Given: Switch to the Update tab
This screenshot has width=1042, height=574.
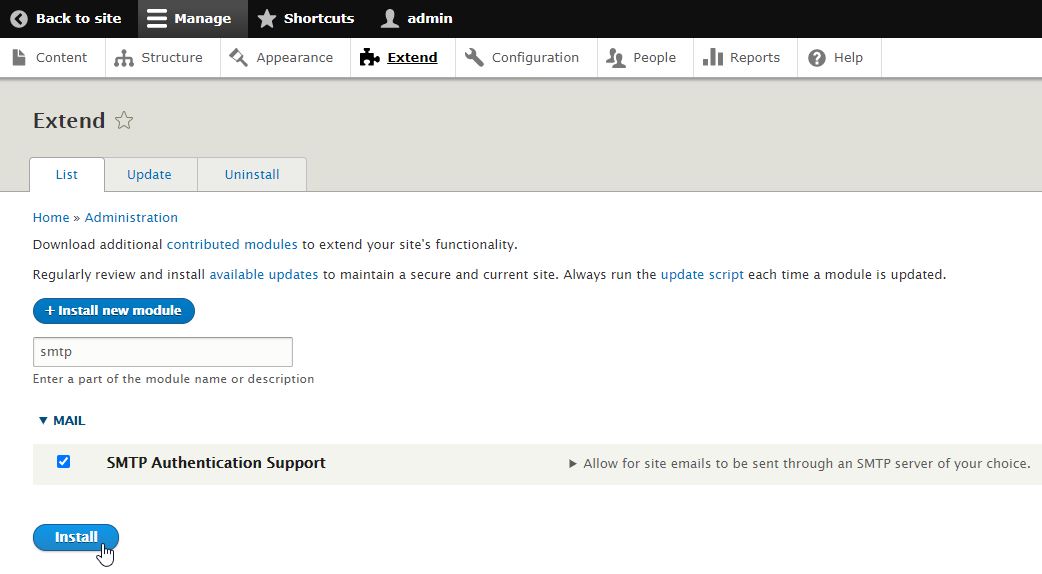Looking at the screenshot, I should click(x=149, y=175).
